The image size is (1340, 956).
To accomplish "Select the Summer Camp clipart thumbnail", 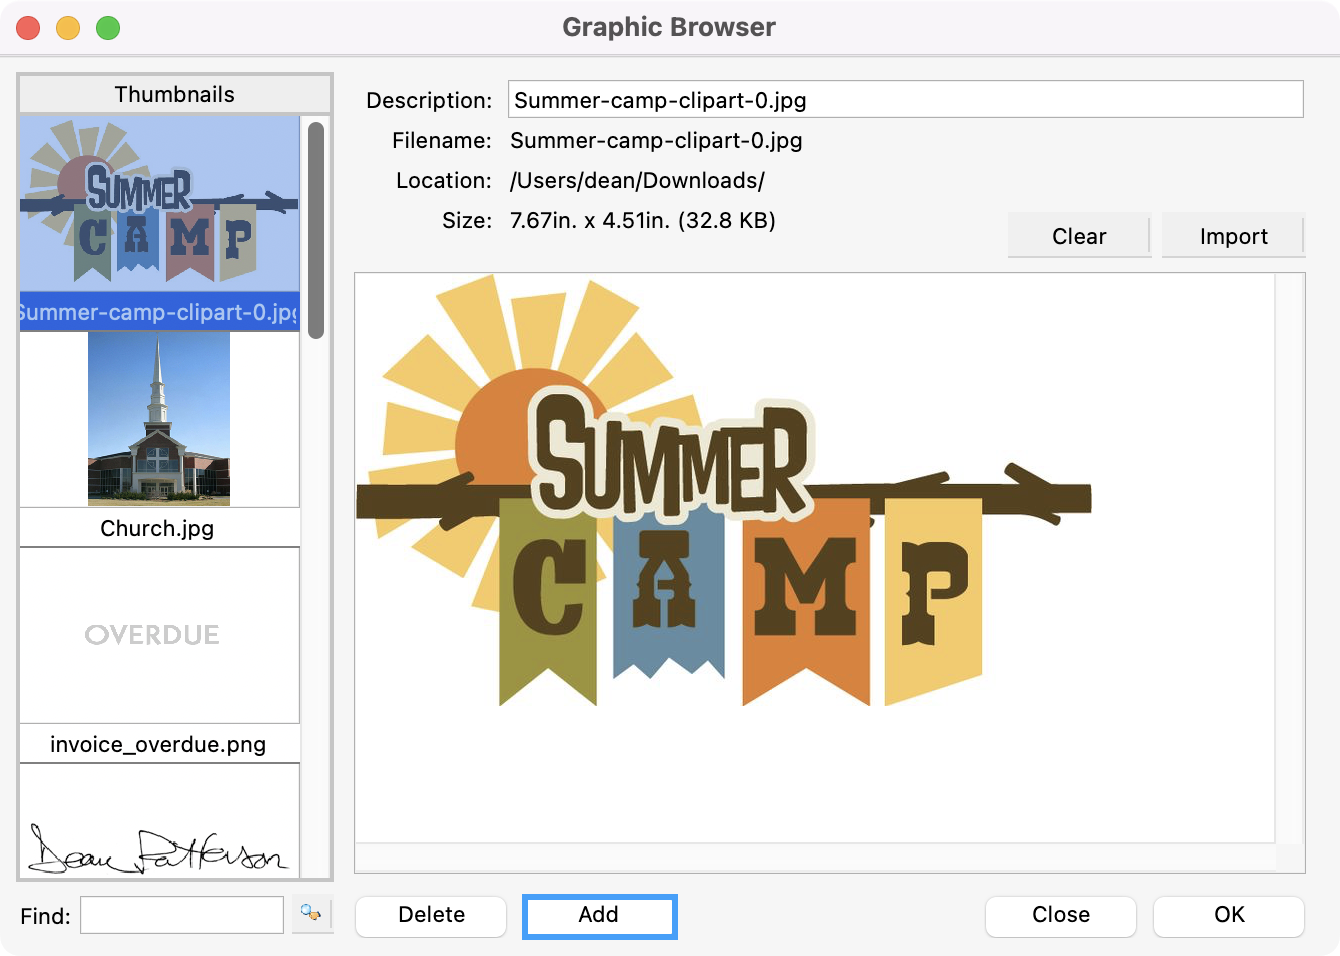I will (159, 203).
